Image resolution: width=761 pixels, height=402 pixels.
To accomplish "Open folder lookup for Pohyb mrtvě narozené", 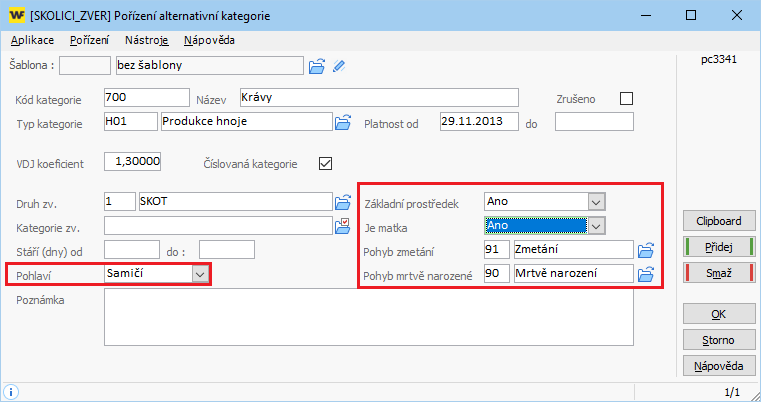I will point(646,274).
